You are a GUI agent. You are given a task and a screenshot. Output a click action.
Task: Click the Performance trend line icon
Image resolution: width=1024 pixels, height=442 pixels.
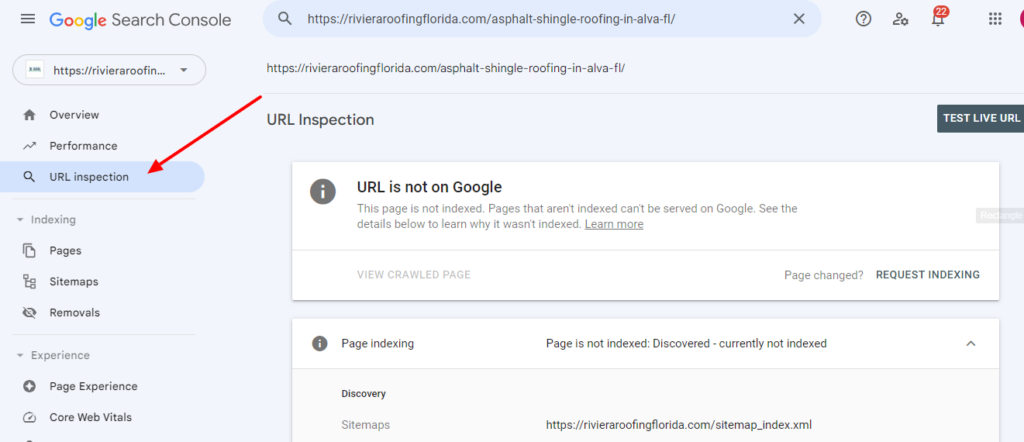click(x=29, y=146)
